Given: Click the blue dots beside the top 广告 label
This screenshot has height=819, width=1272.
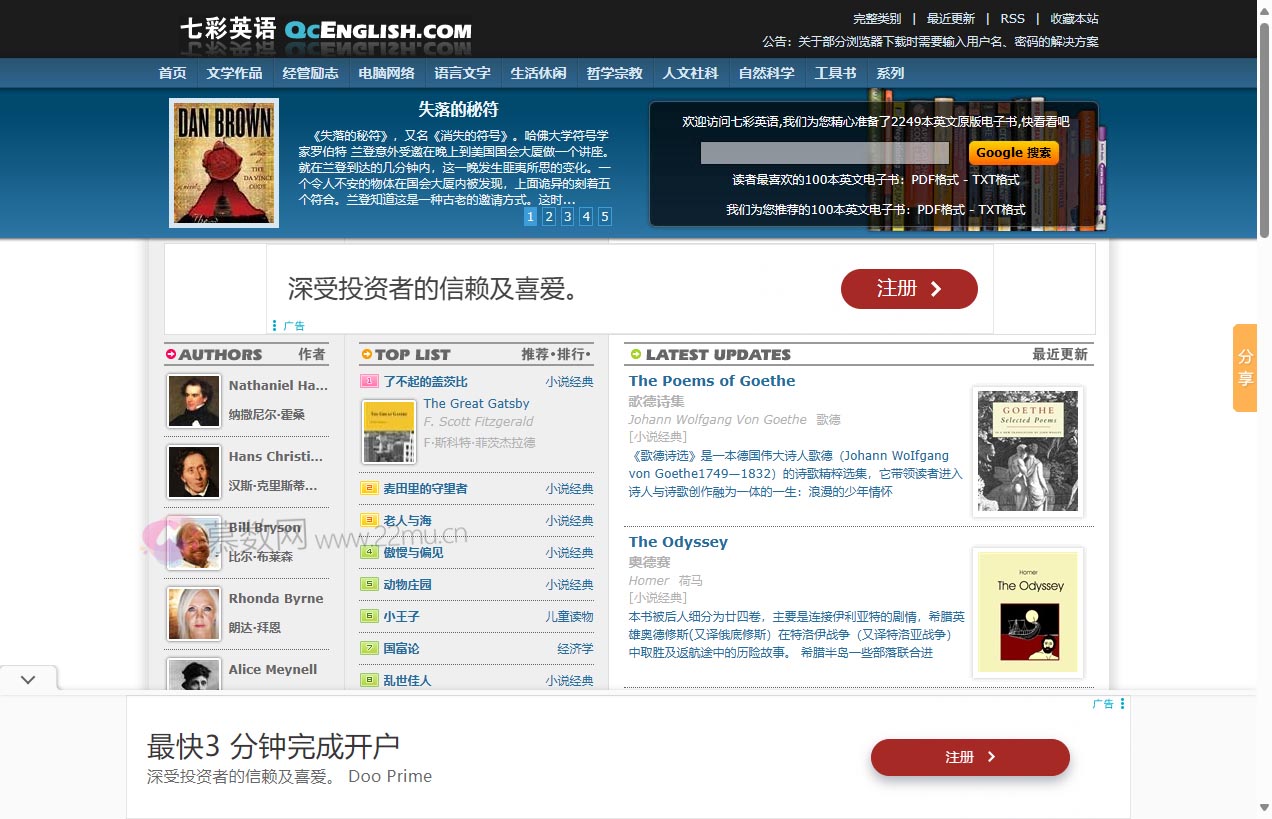Looking at the screenshot, I should (x=274, y=325).
